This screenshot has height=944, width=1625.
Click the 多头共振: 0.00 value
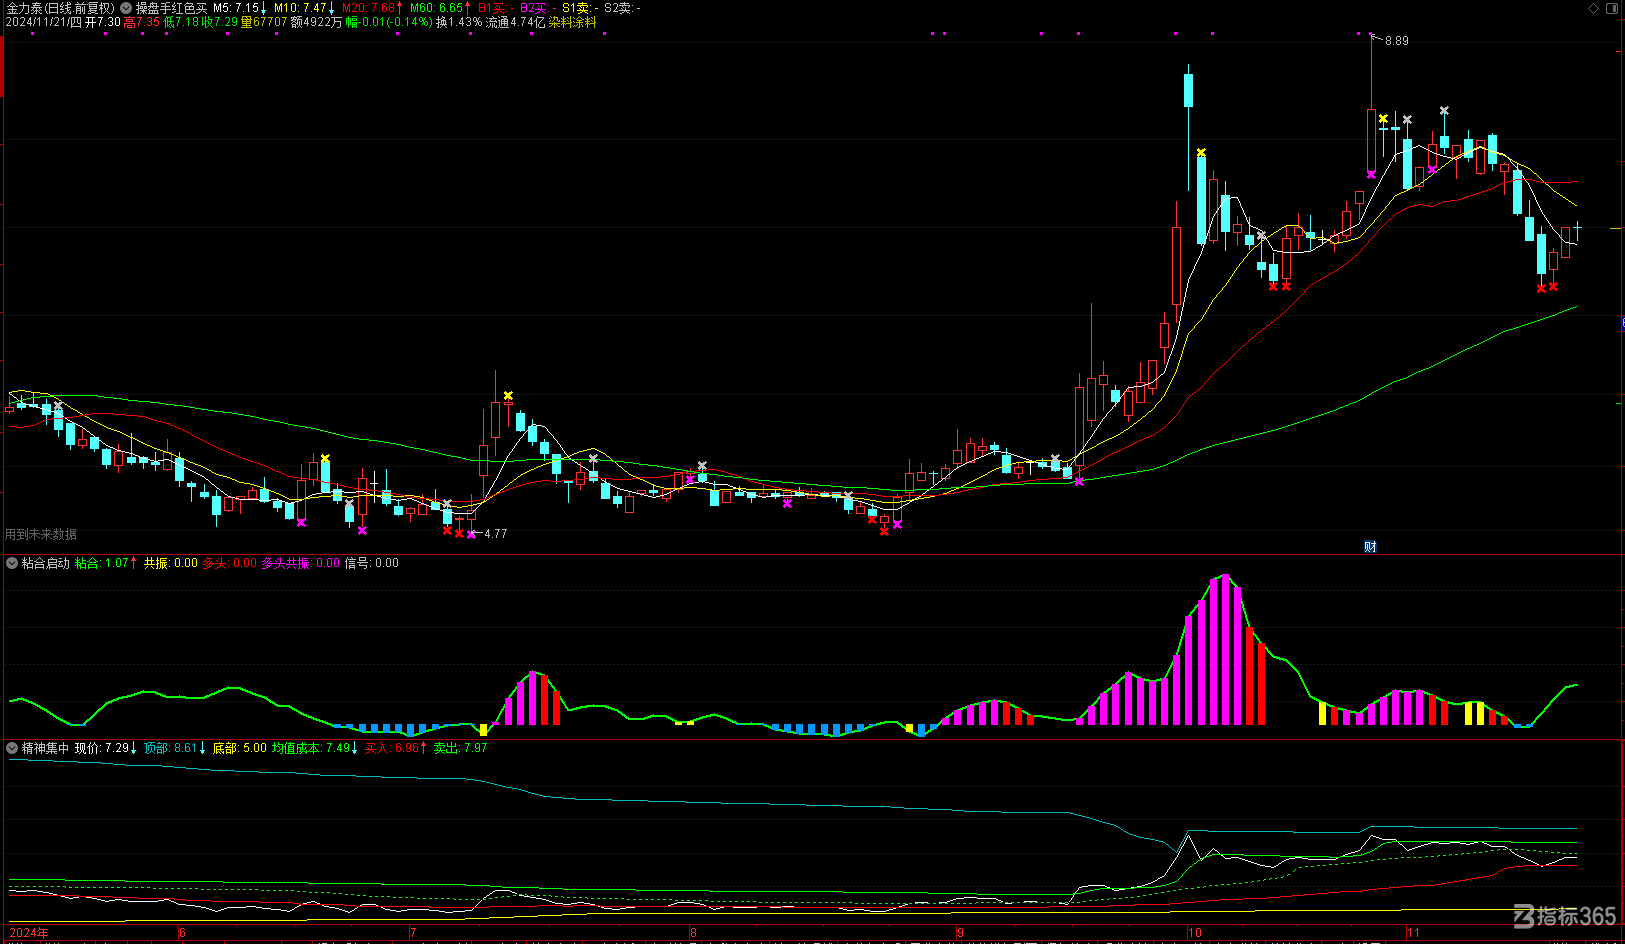(x=300, y=563)
